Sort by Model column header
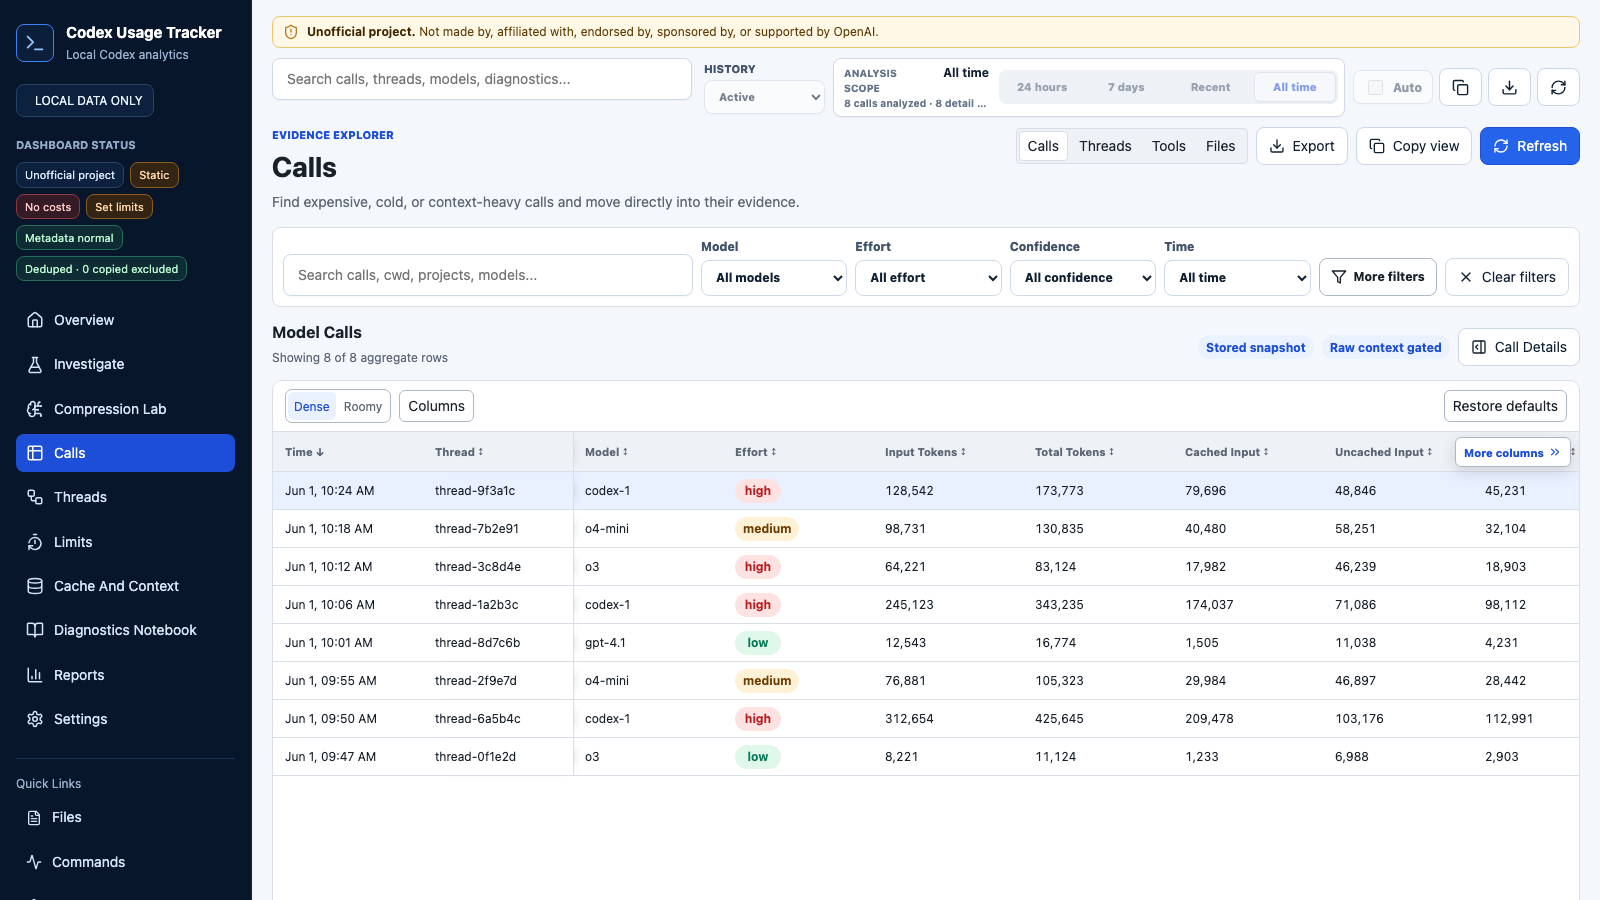 [606, 452]
